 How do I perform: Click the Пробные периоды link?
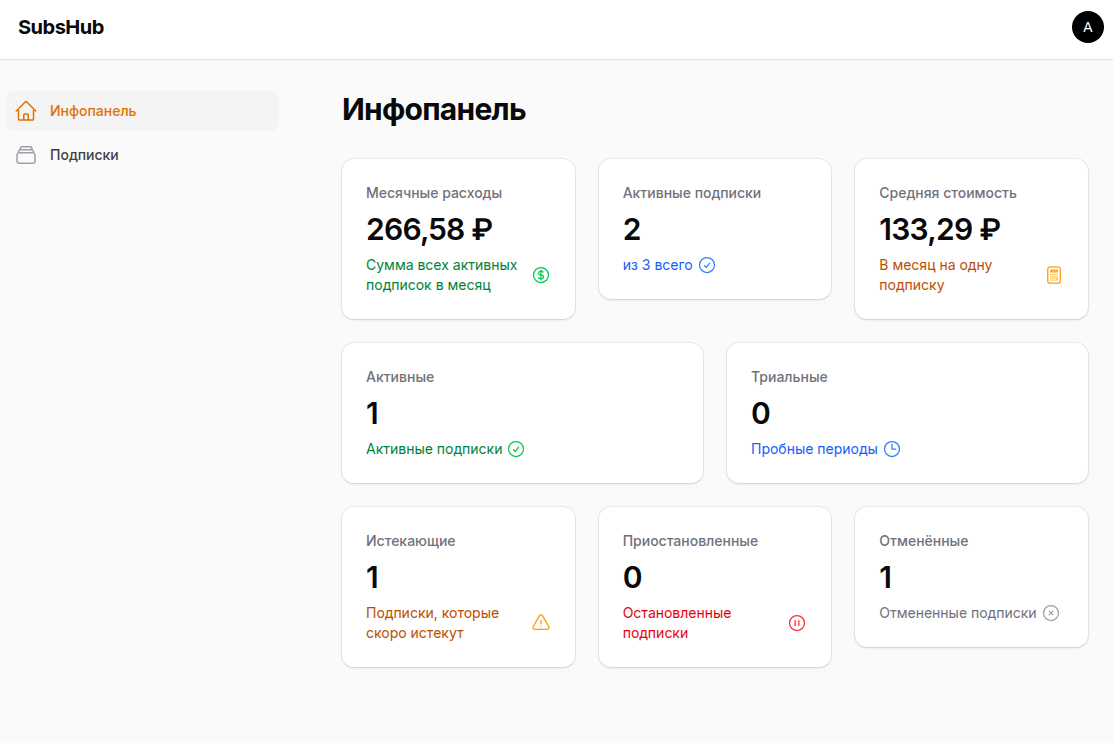[x=812, y=449]
